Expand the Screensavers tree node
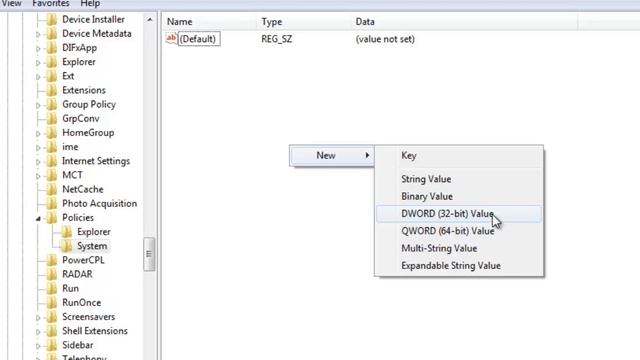Screen dimensions: 640x360 pyautogui.click(x=38, y=318)
